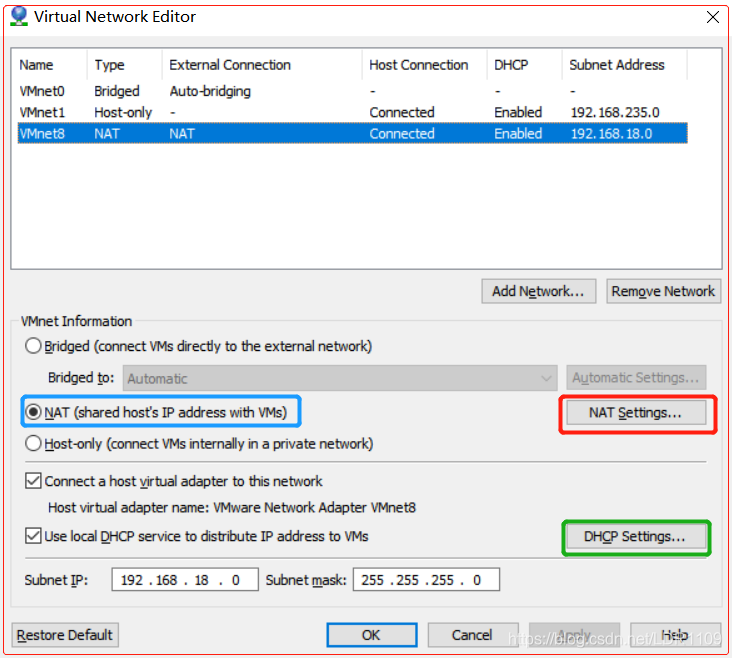Click the Subnet IP input field
The height and width of the screenshot is (658, 732).
[x=185, y=580]
